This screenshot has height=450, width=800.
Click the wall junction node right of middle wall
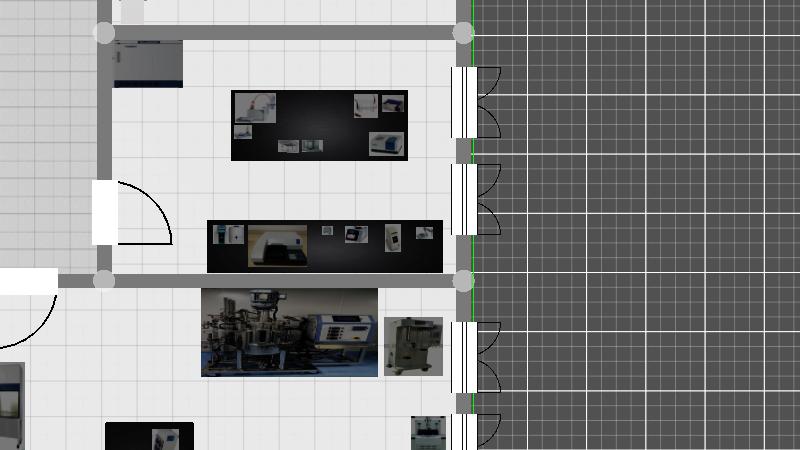463,281
